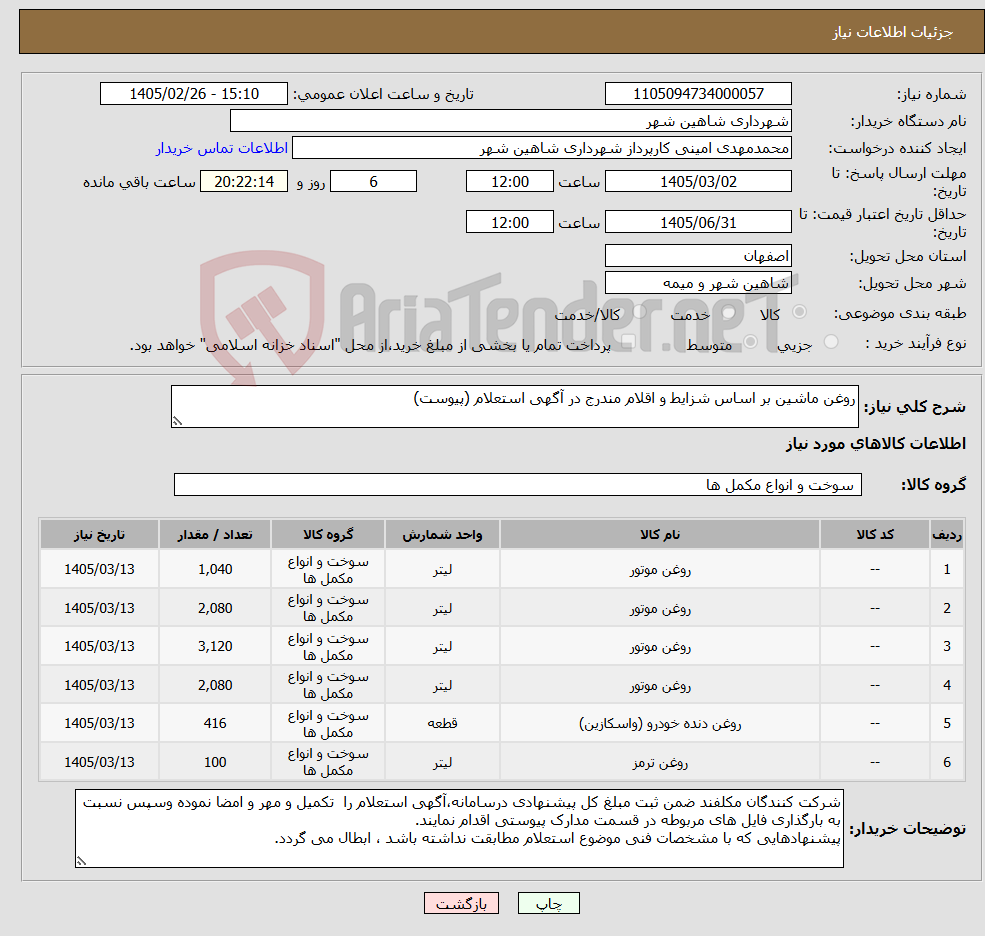
Task: Select the خدمت radio button
Action: [x=729, y=312]
